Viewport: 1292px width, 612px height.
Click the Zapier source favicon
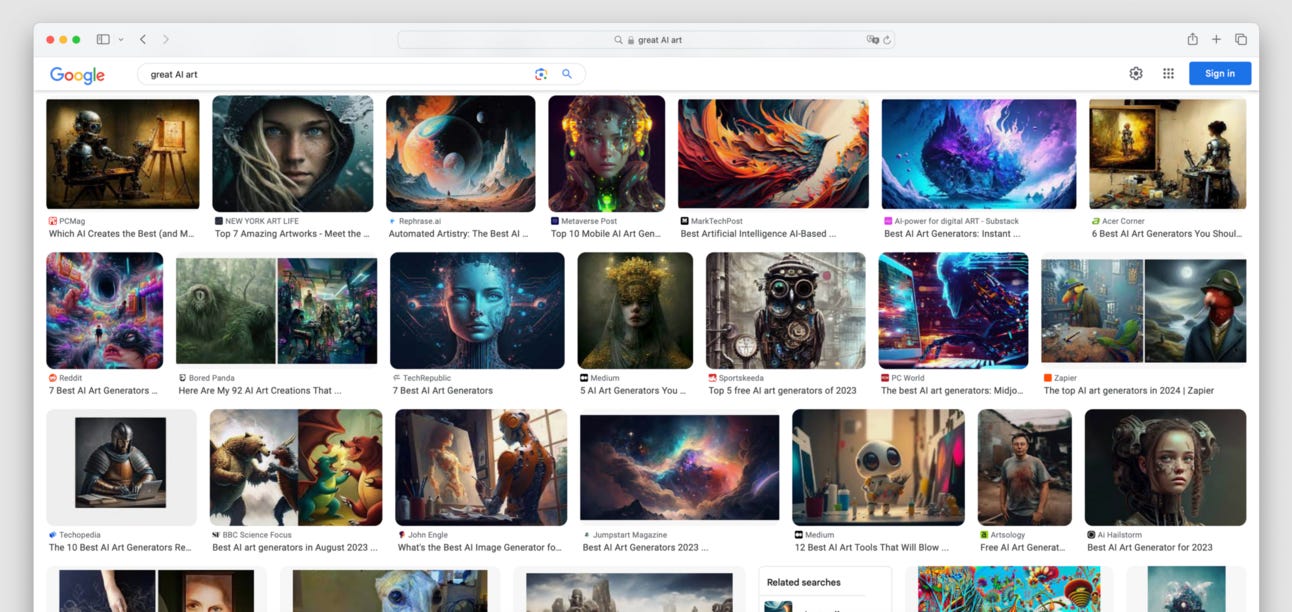click(1048, 378)
